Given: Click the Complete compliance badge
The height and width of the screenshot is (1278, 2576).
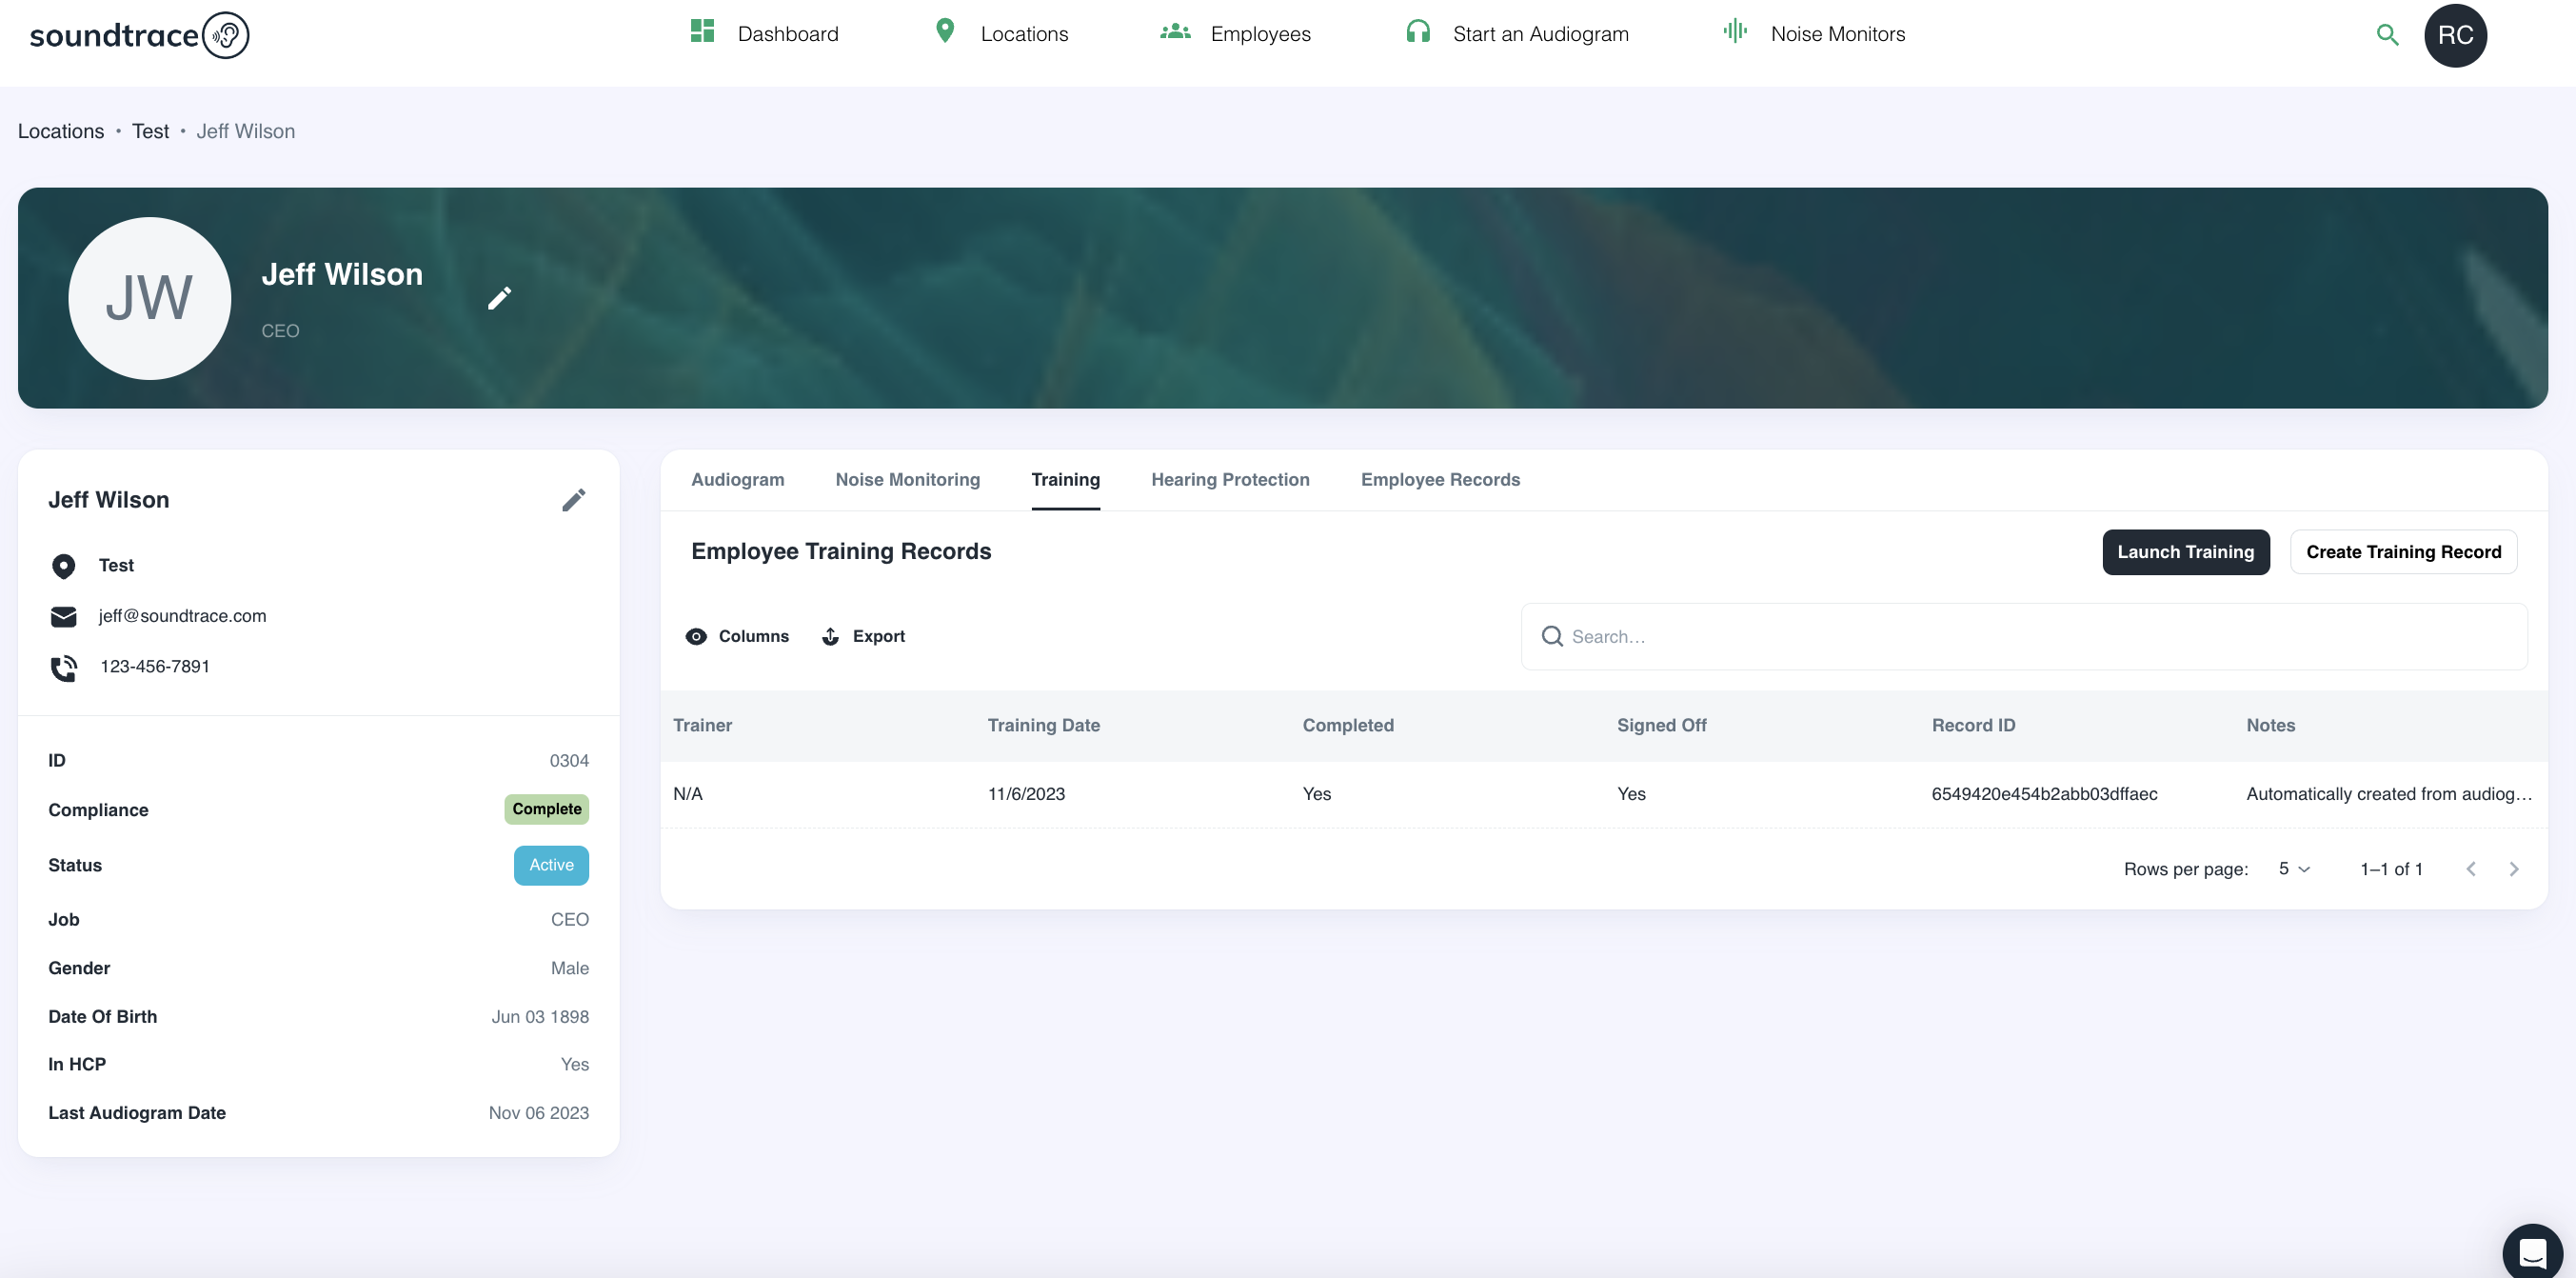Looking at the screenshot, I should click(546, 809).
